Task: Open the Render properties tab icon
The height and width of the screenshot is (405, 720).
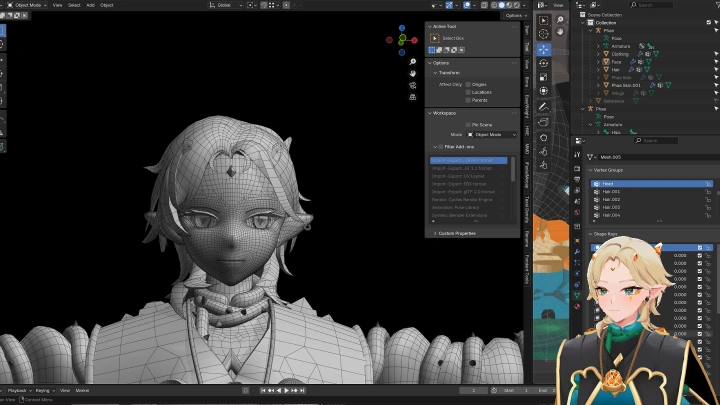Action: click(x=577, y=169)
